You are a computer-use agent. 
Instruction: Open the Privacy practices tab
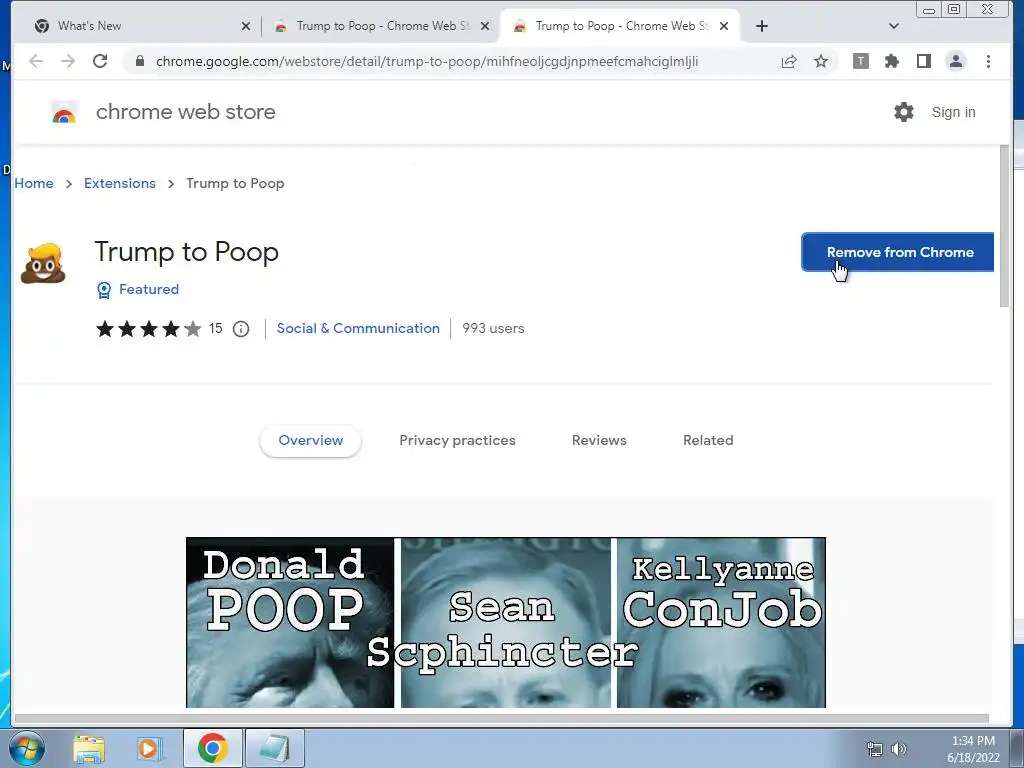tap(457, 441)
